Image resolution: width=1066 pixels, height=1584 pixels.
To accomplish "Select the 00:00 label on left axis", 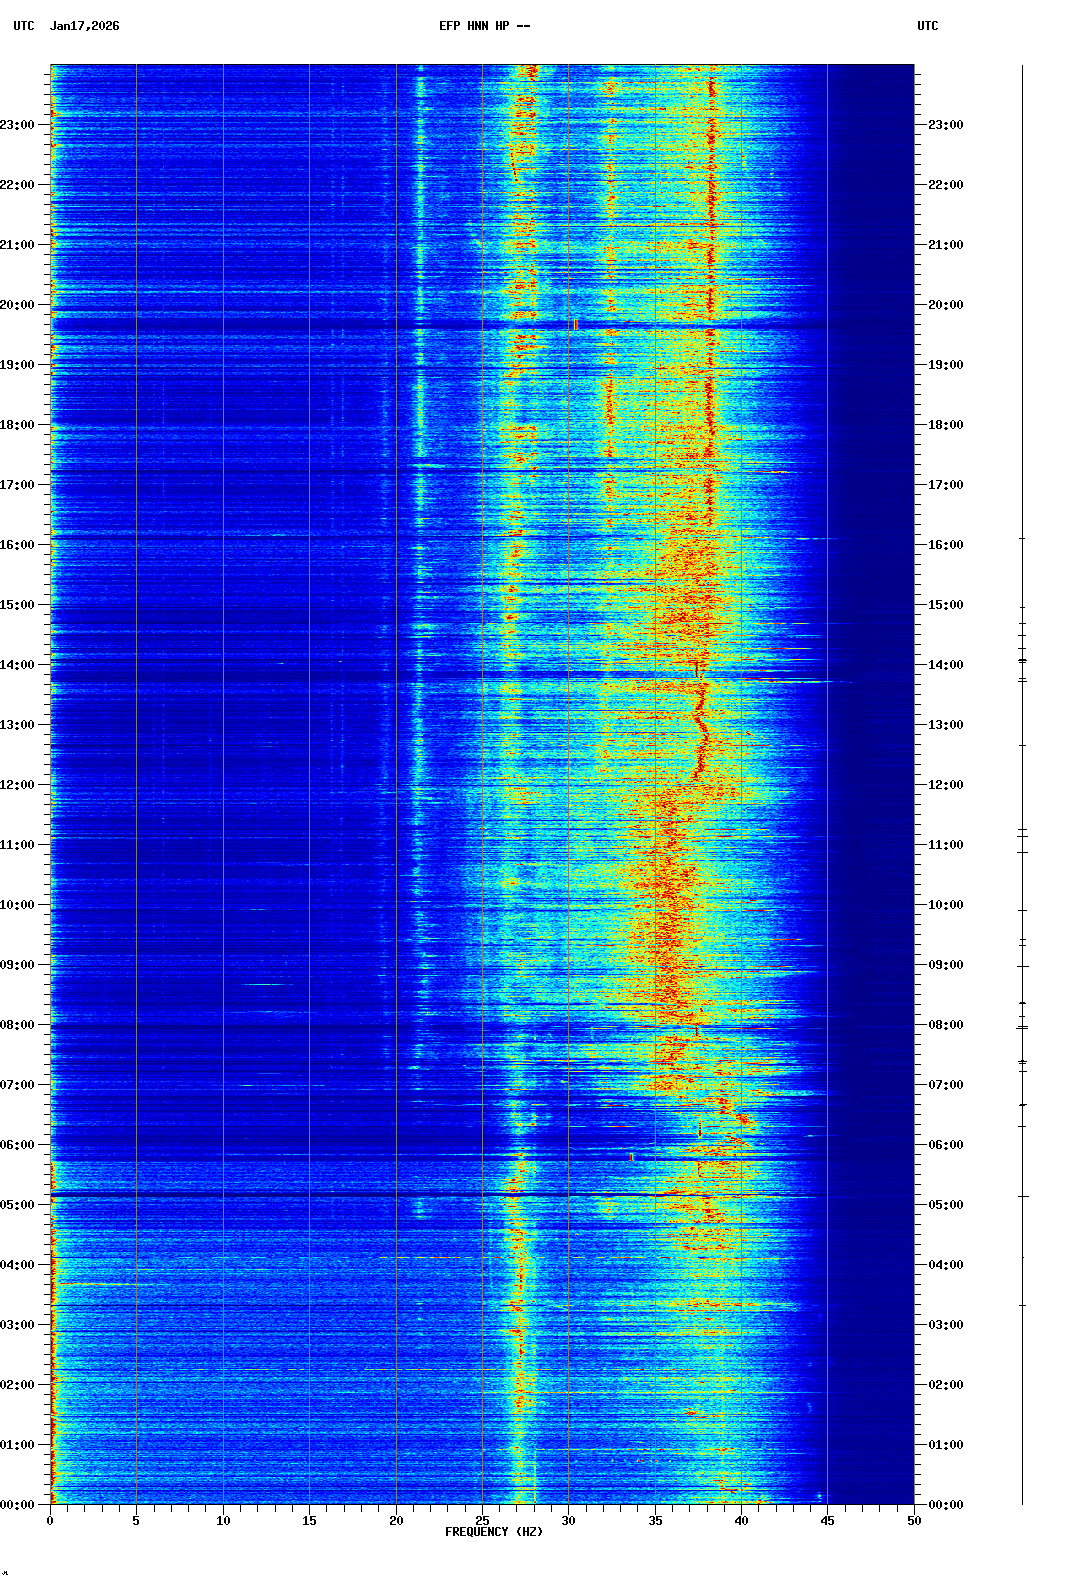I will point(17,1505).
